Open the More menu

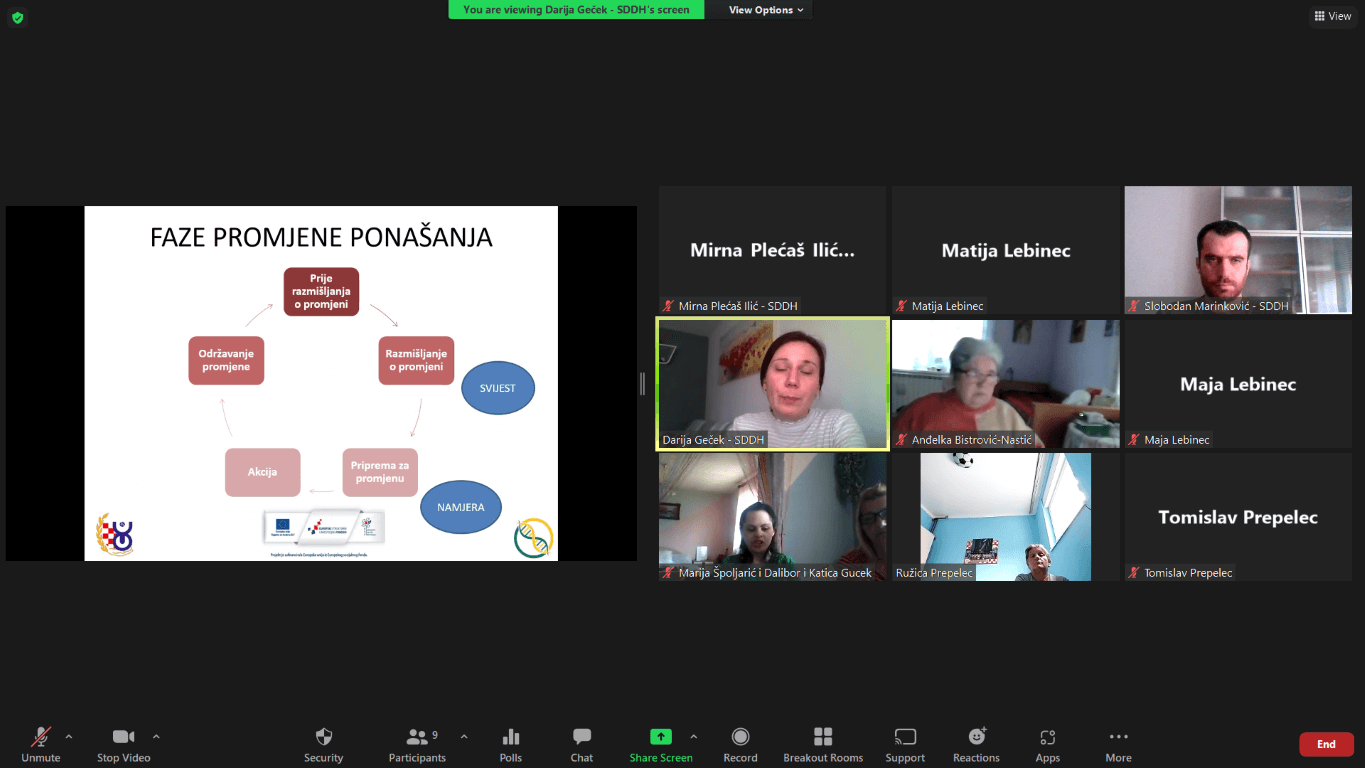pyautogui.click(x=1118, y=744)
